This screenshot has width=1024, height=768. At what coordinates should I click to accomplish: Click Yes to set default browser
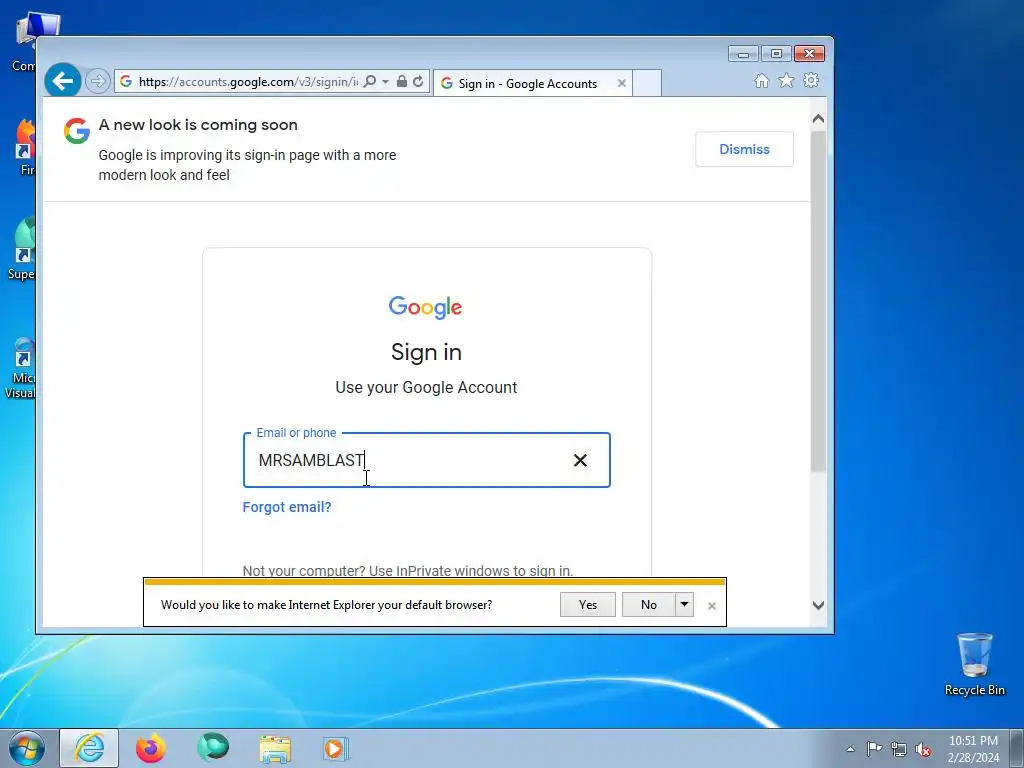(x=588, y=605)
